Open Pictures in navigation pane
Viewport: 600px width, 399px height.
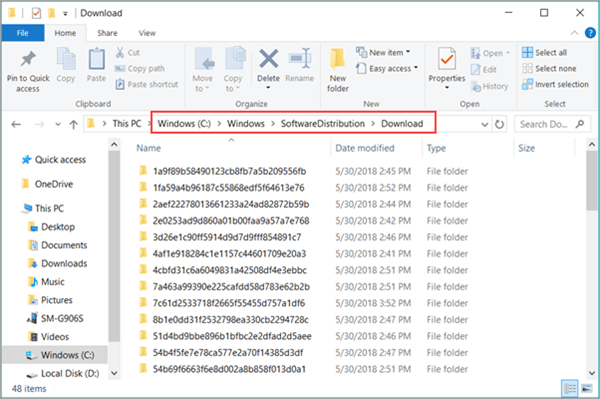pyautogui.click(x=50, y=300)
